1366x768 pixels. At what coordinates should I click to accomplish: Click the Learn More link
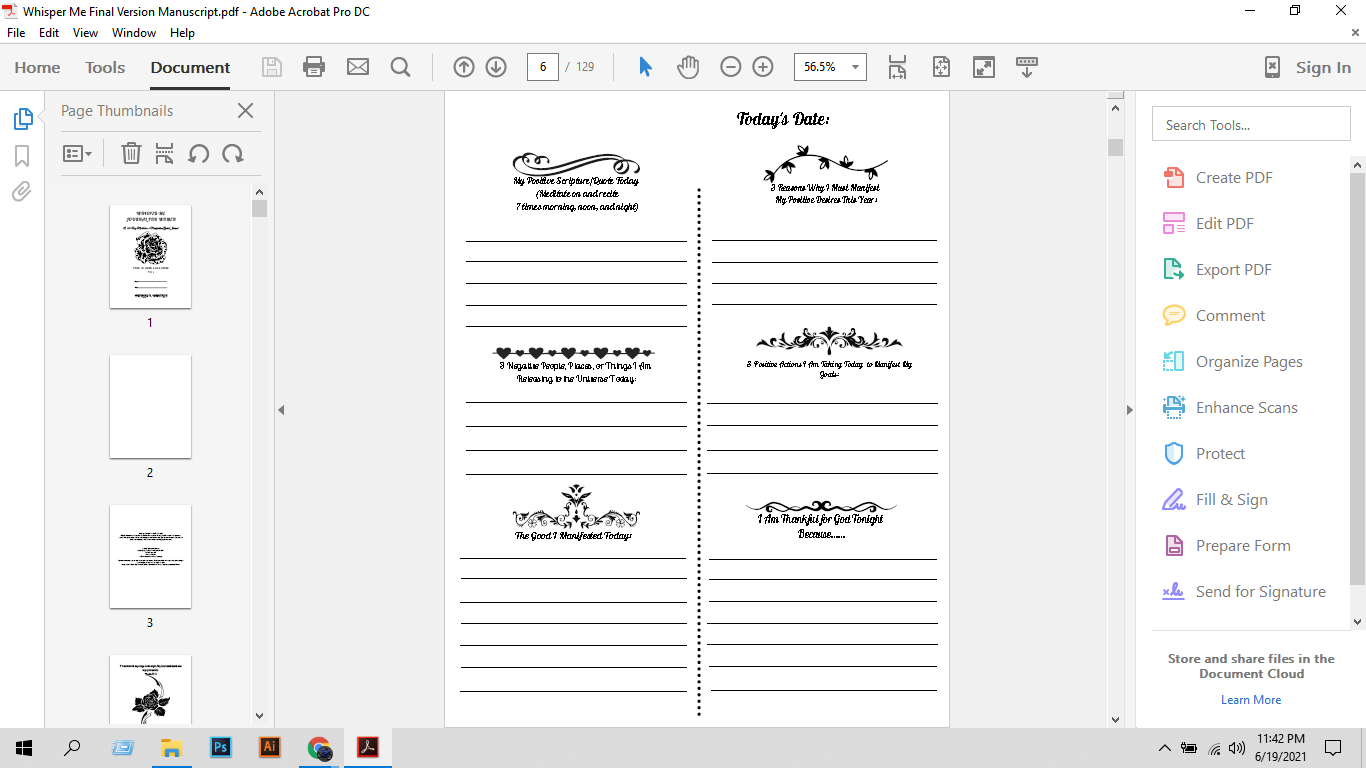1250,700
